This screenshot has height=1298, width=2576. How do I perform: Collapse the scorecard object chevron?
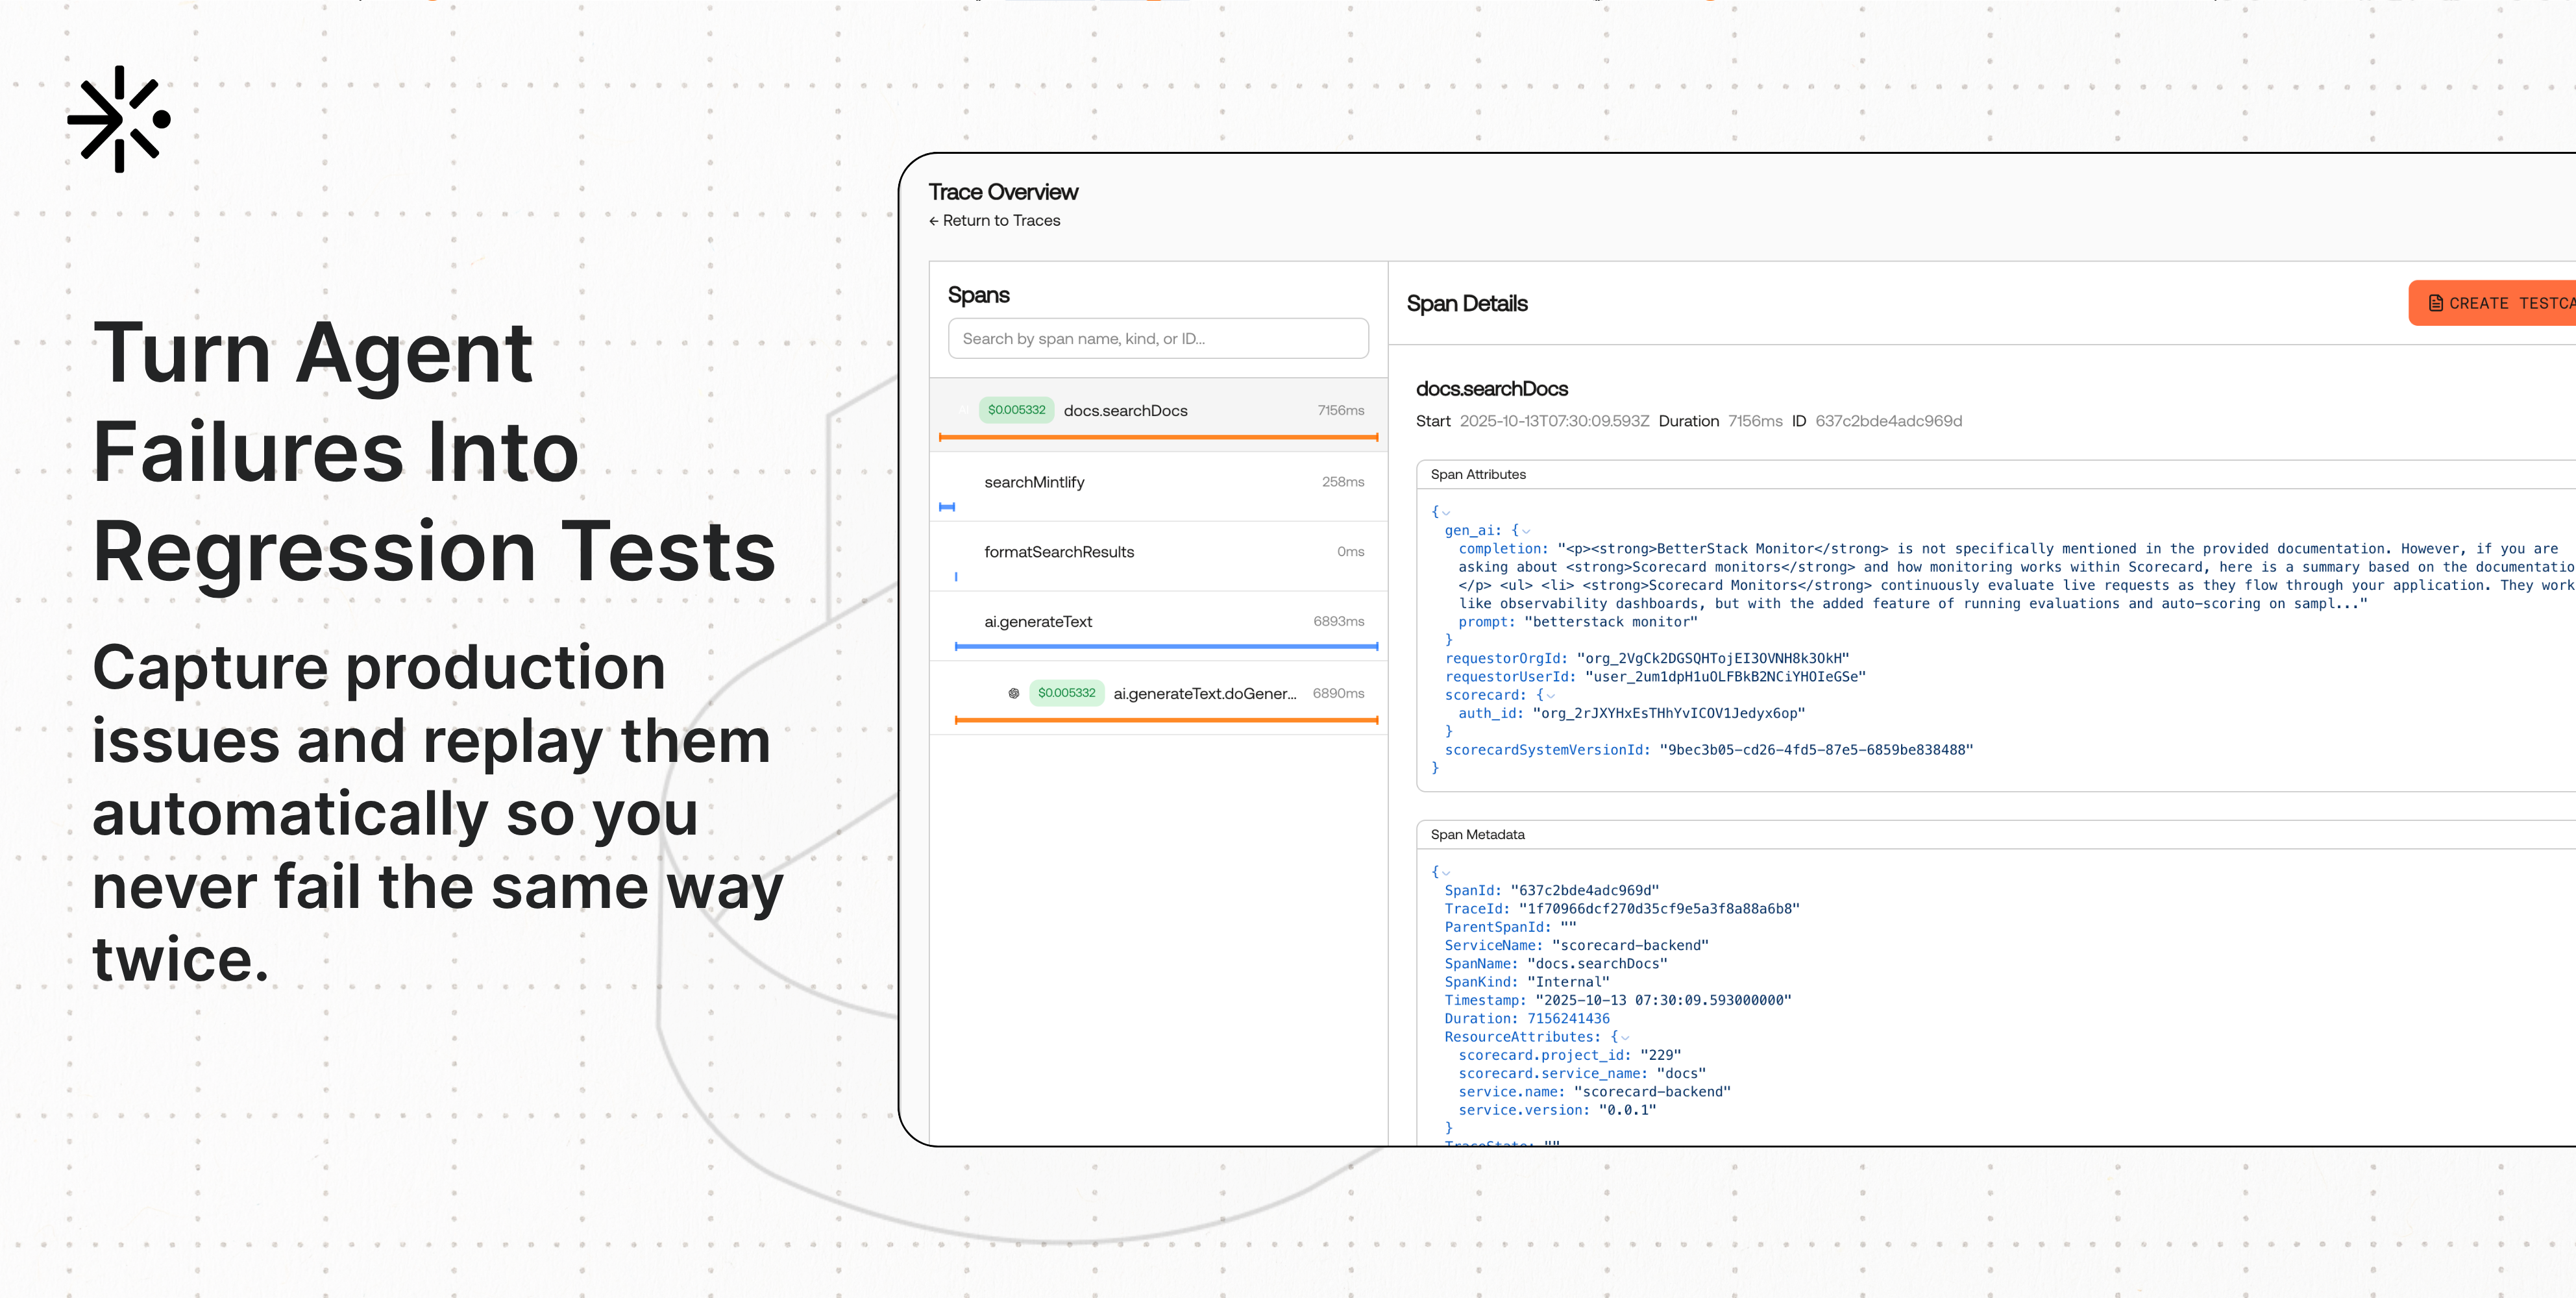pyautogui.click(x=1551, y=696)
